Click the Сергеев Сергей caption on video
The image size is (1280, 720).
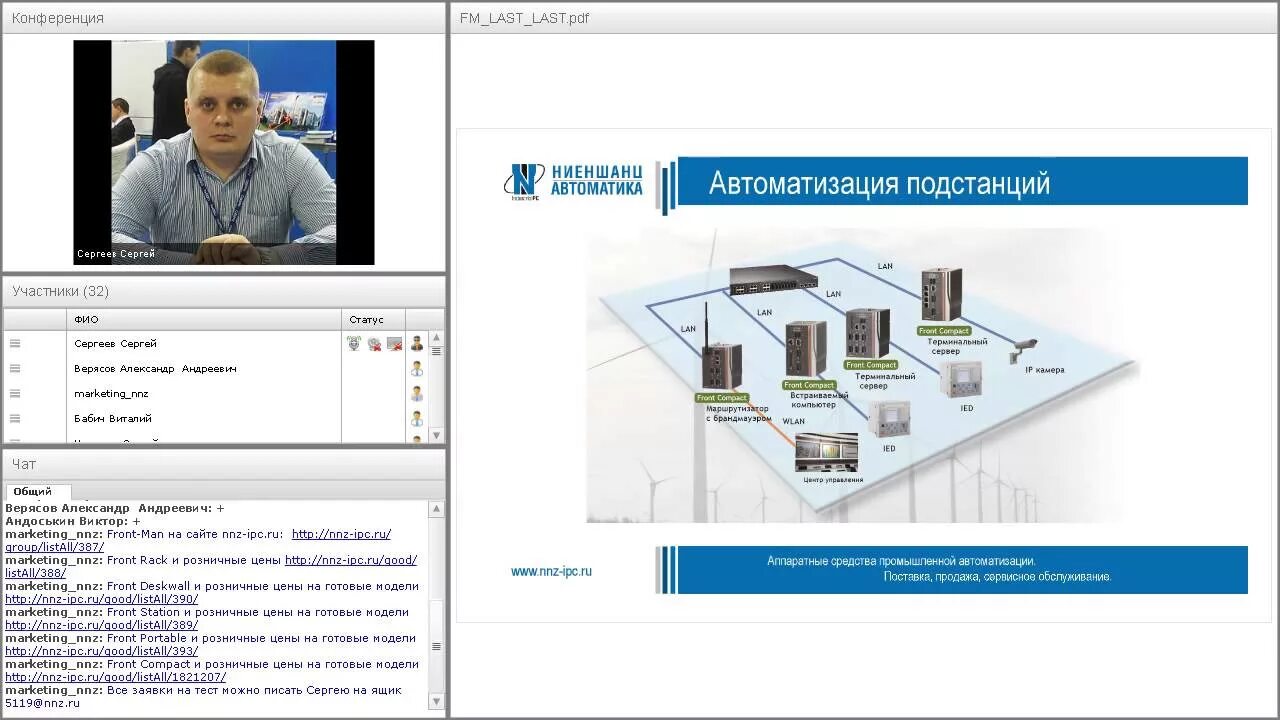coord(116,254)
